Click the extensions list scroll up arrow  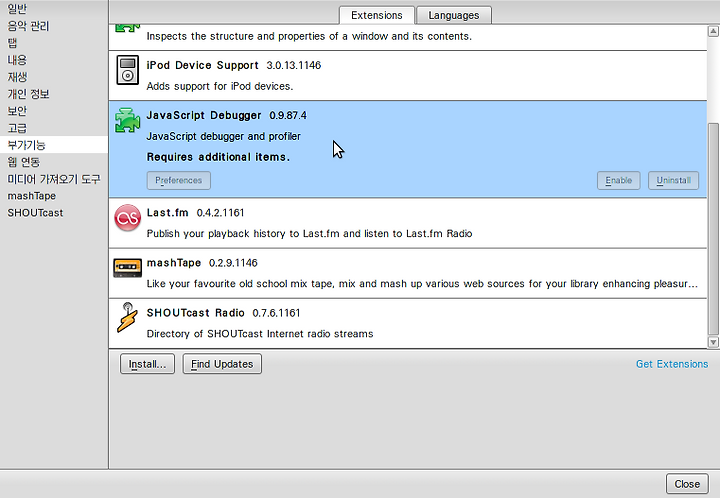[713, 31]
